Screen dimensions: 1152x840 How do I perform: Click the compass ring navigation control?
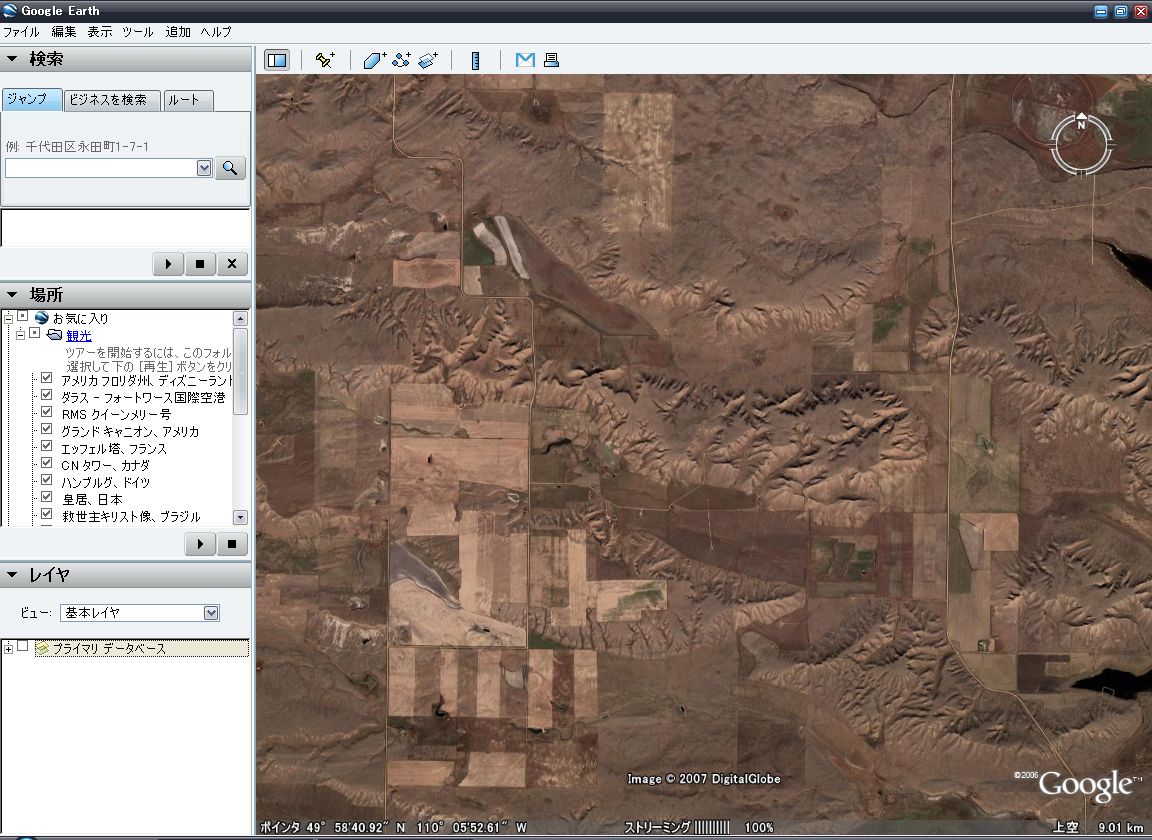click(1081, 145)
